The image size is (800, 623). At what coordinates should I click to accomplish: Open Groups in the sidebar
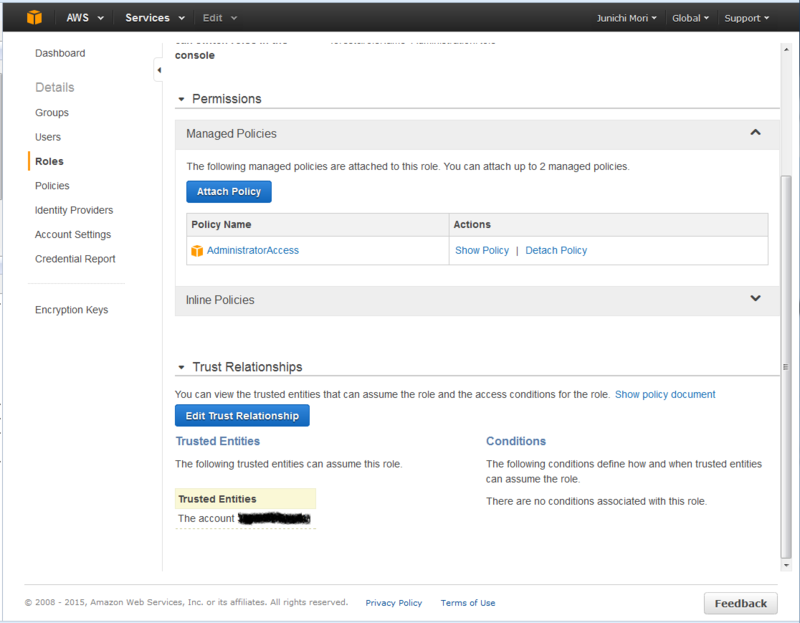click(x=52, y=113)
